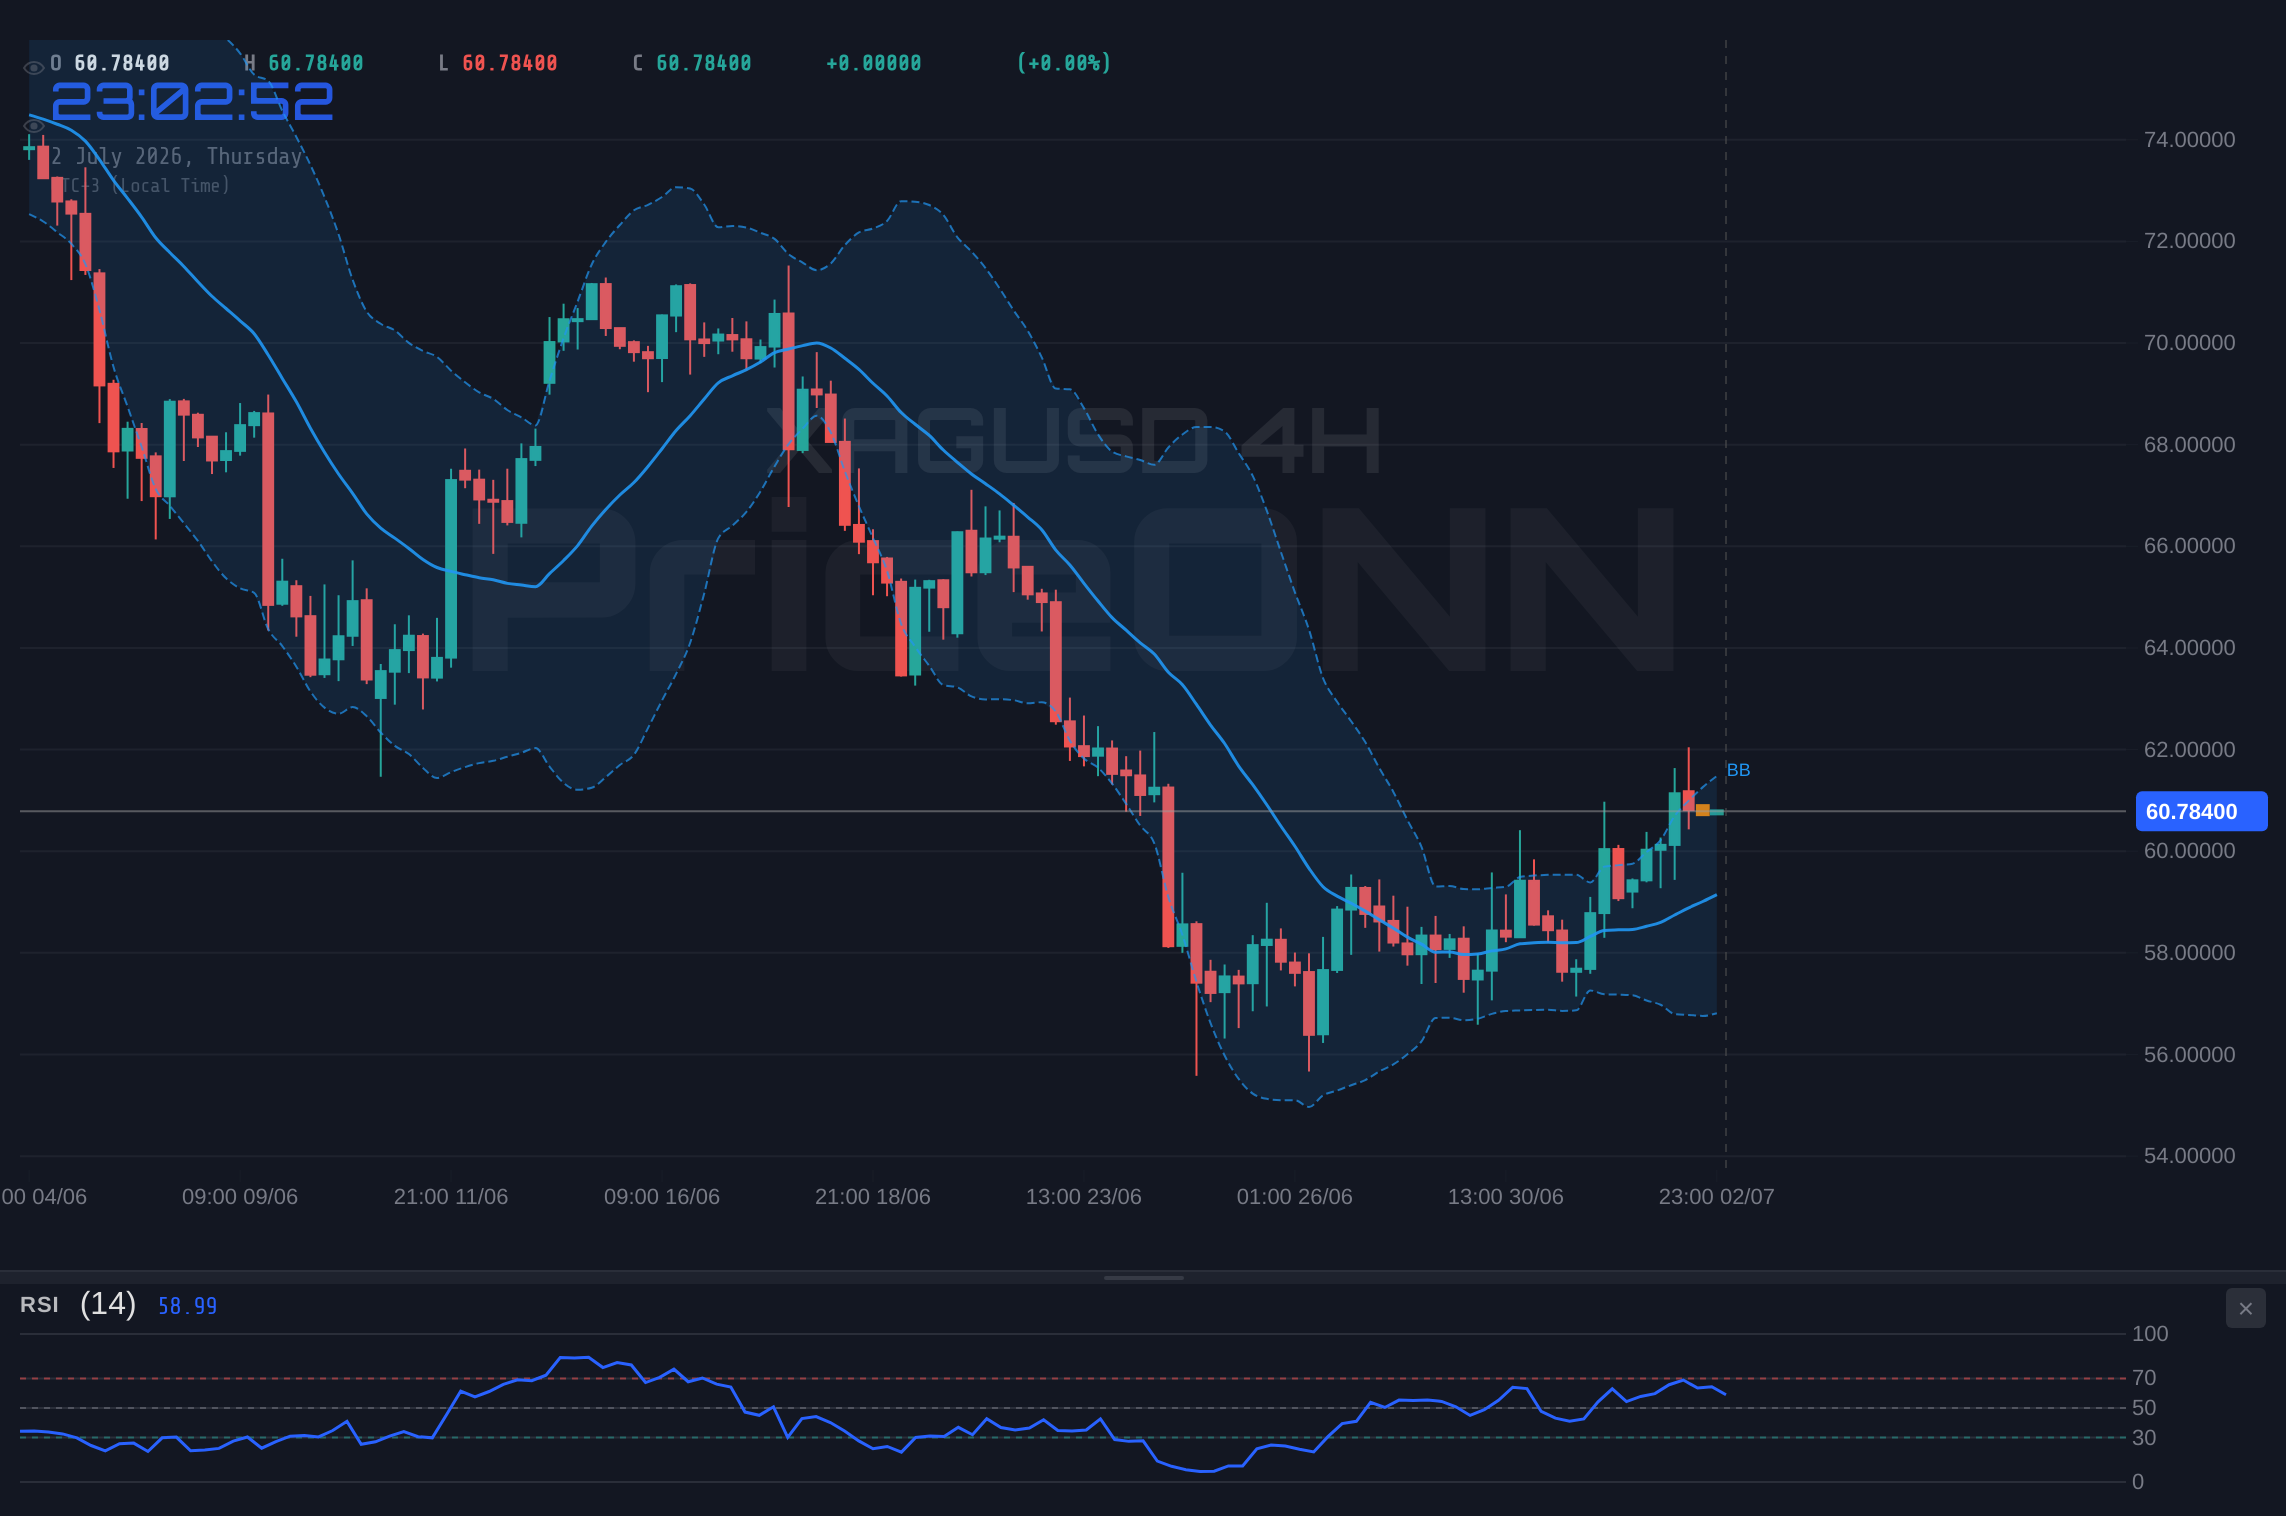Click the 58.00000 price axis label

click(2189, 953)
